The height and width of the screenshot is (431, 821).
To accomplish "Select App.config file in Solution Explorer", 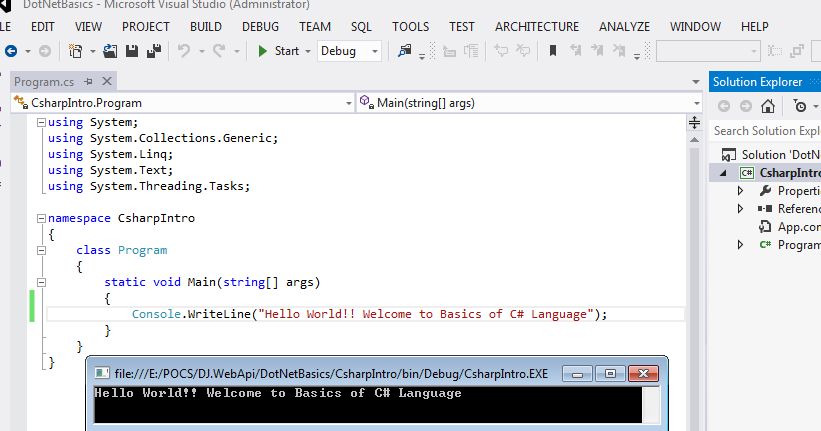I will point(798,227).
